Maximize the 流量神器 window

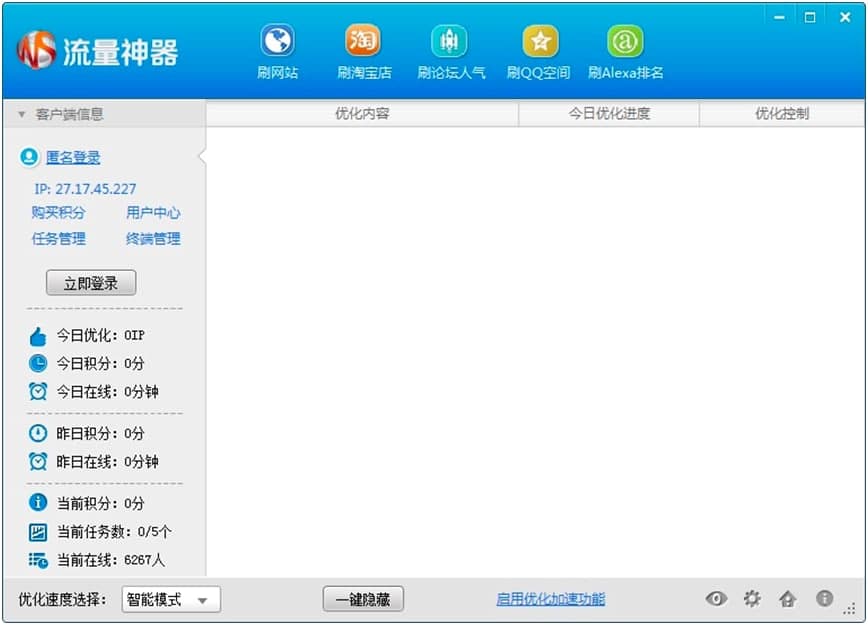[810, 18]
